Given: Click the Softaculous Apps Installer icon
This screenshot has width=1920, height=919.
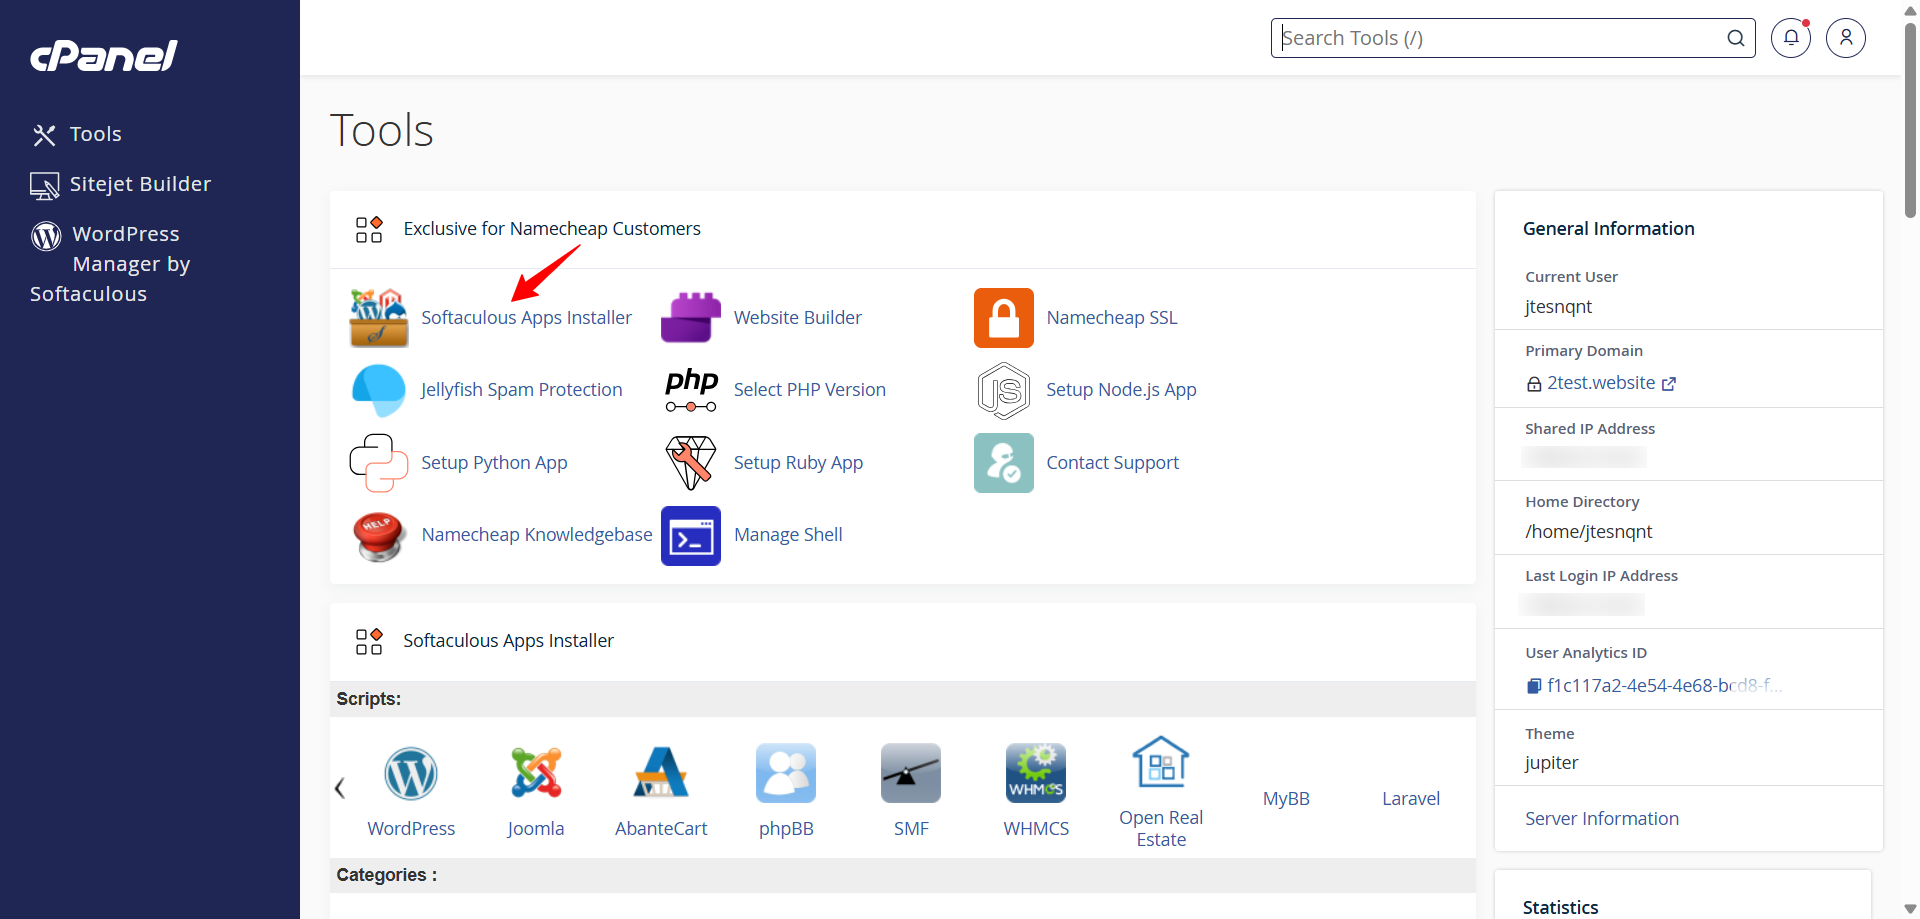Looking at the screenshot, I should click(x=379, y=318).
